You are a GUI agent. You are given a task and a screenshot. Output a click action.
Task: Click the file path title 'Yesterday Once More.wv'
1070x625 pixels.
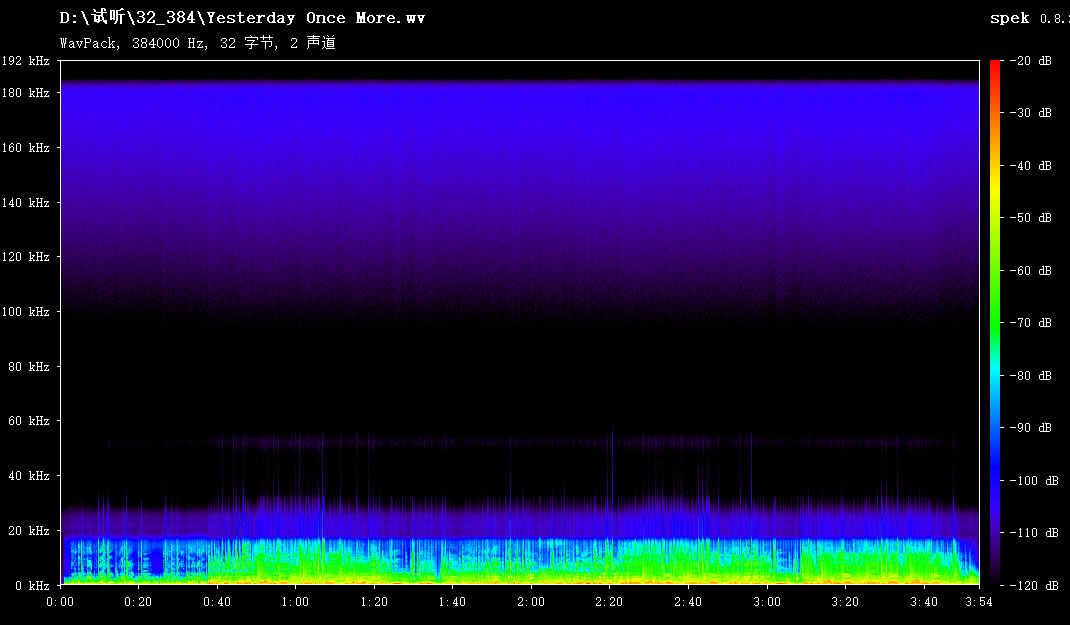pyautogui.click(x=242, y=18)
